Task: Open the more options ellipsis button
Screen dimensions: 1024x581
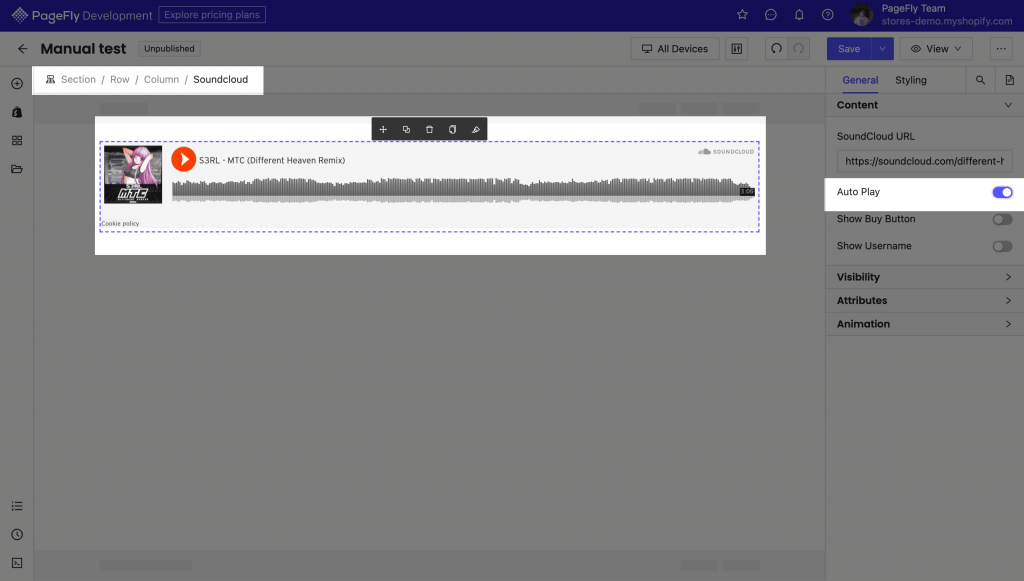Action: (x=1000, y=49)
